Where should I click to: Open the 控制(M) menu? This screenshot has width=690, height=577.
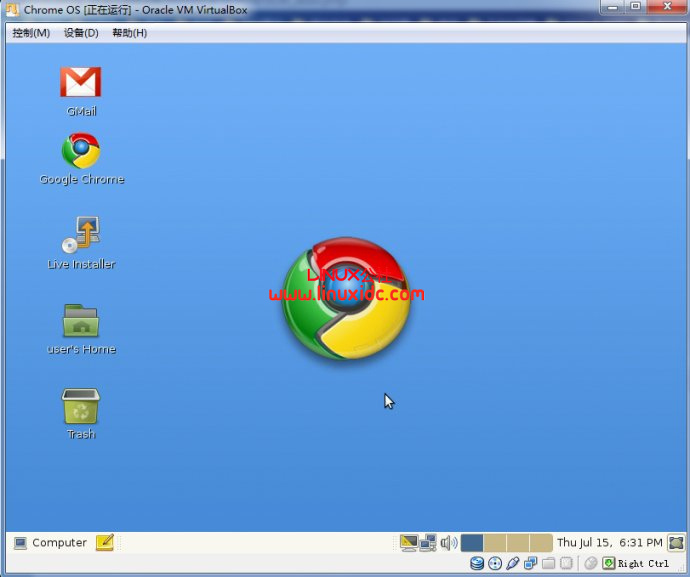coord(31,33)
